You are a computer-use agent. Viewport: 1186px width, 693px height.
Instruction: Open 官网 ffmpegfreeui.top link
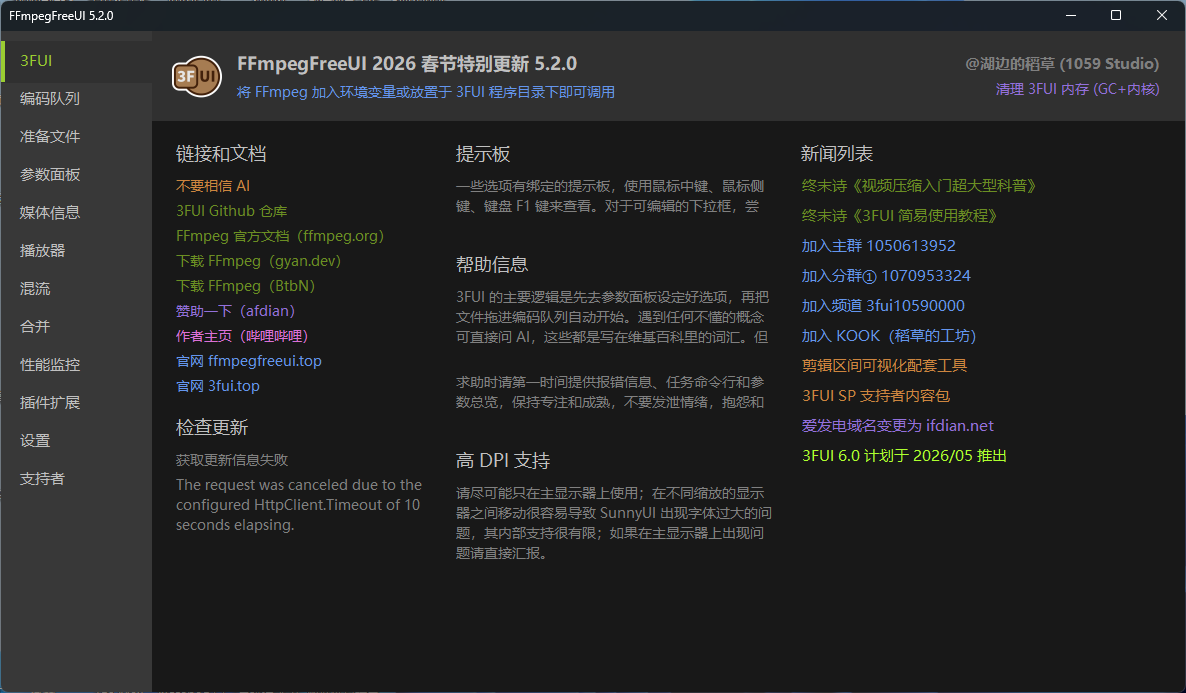[249, 361]
